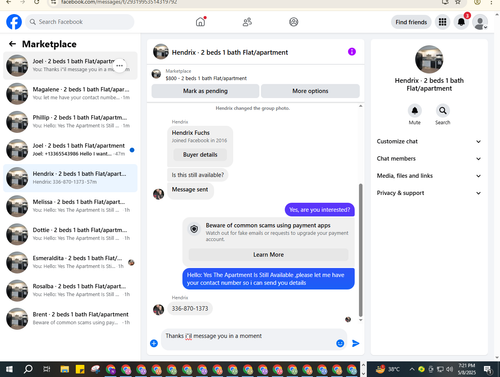Open the unread Joel conversation with phone number

[x=70, y=150]
